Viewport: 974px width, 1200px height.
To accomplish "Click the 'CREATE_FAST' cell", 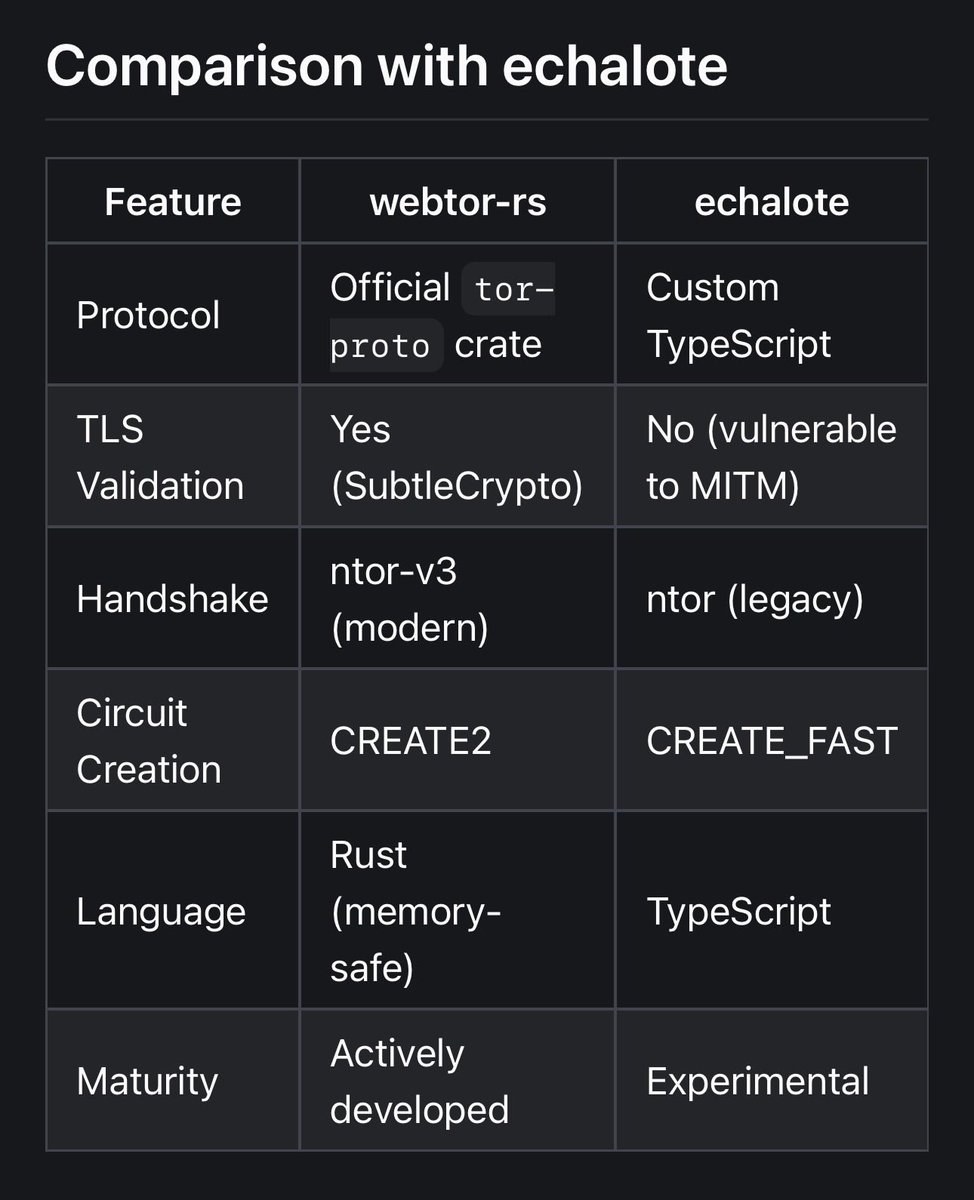I will tap(772, 741).
